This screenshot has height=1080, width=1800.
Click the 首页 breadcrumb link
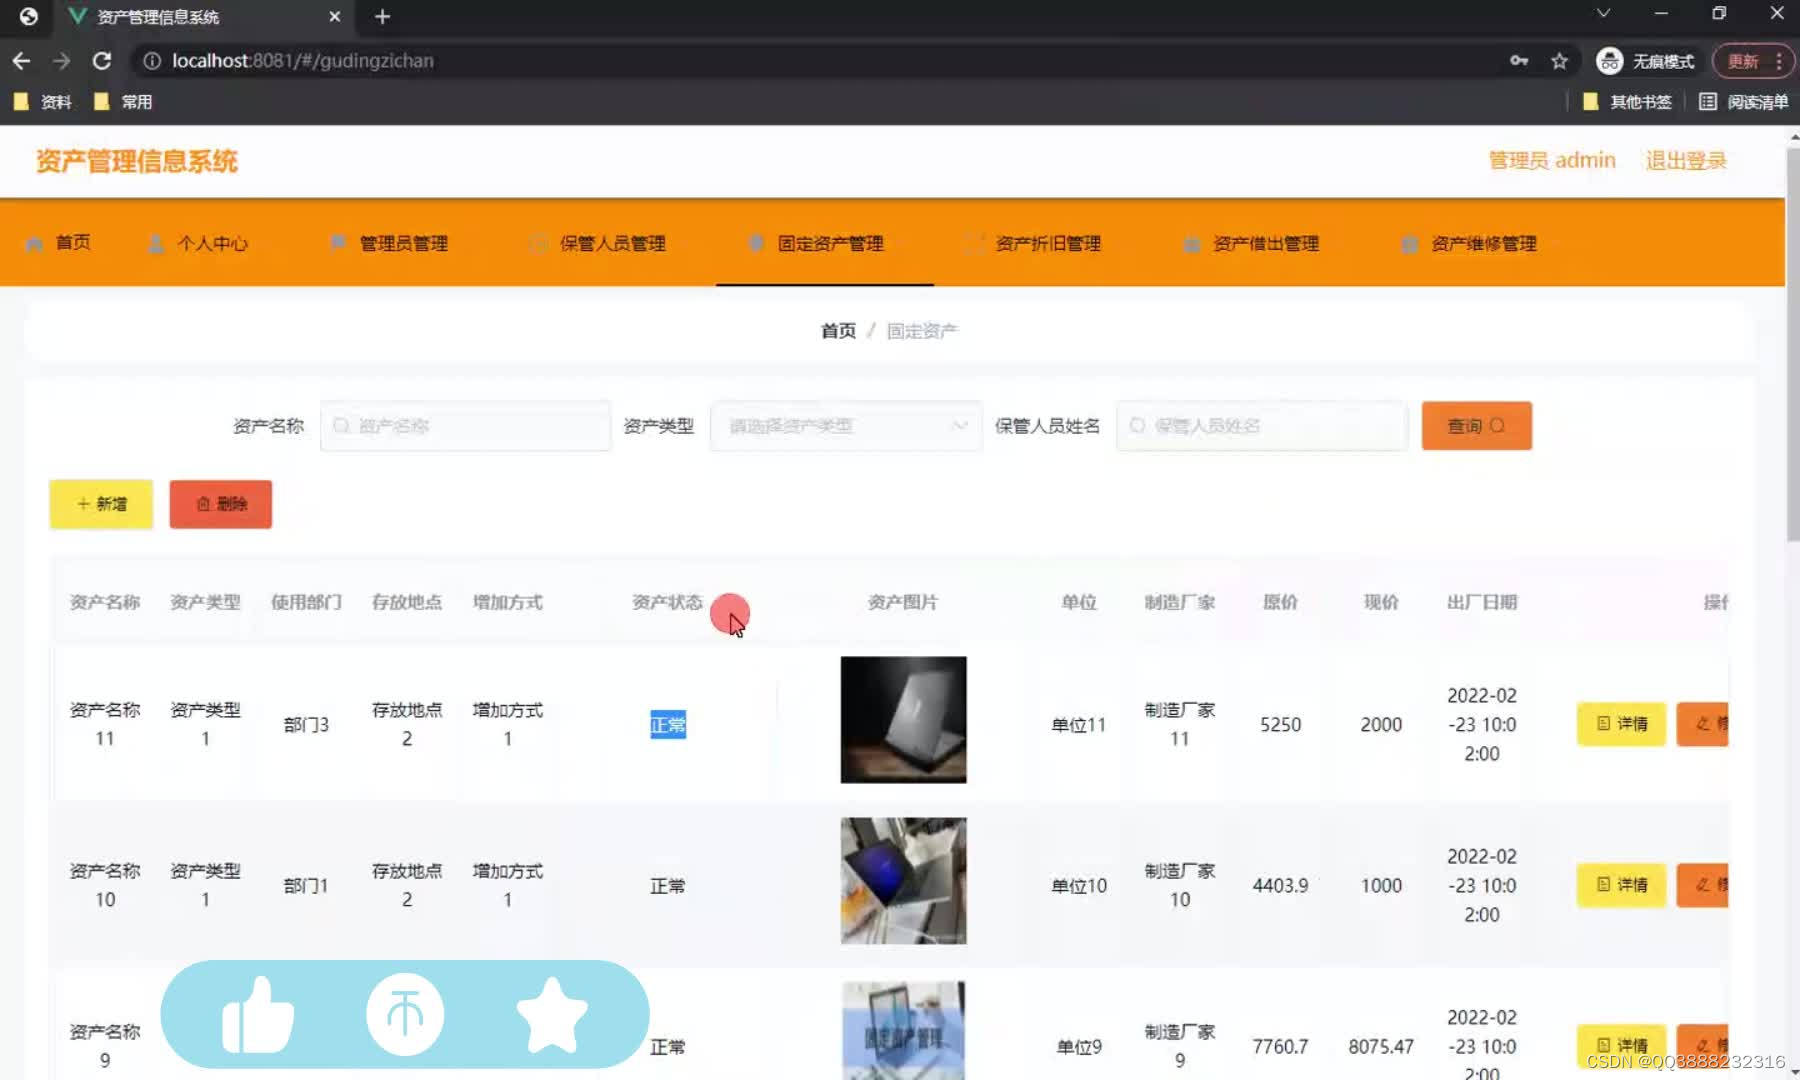click(838, 331)
